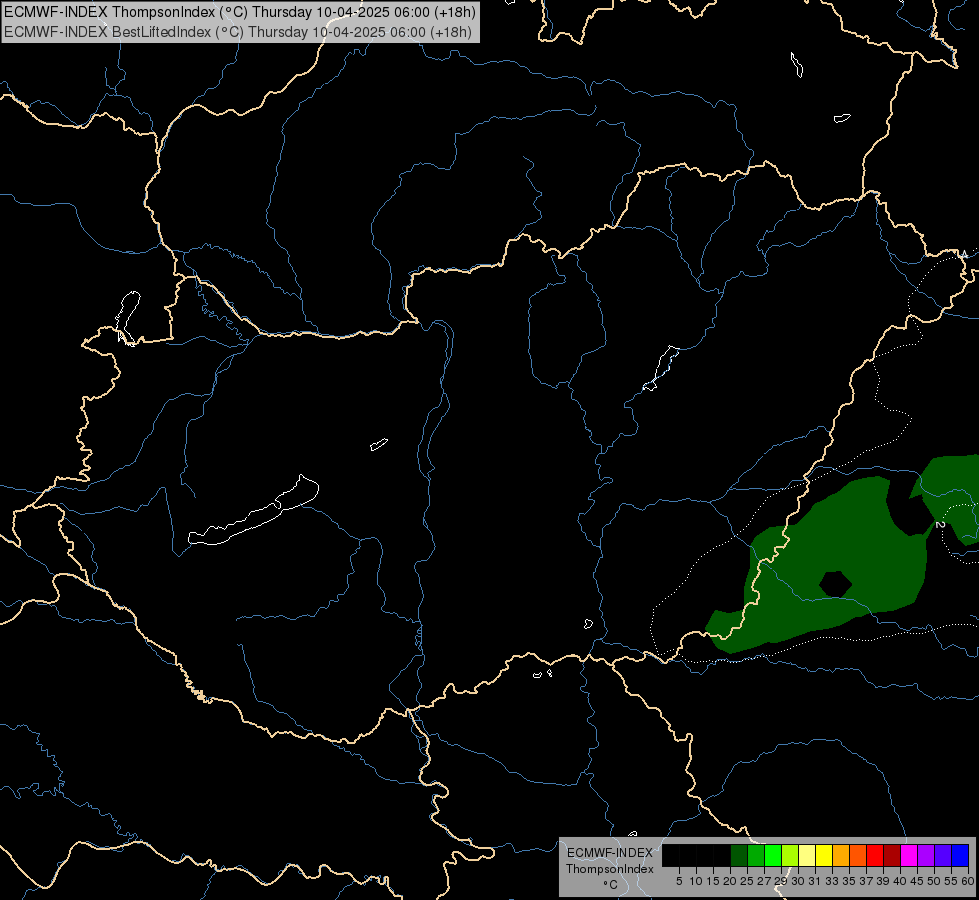
Task: Click the ThompsonIndex title line at top
Action: 240,11
